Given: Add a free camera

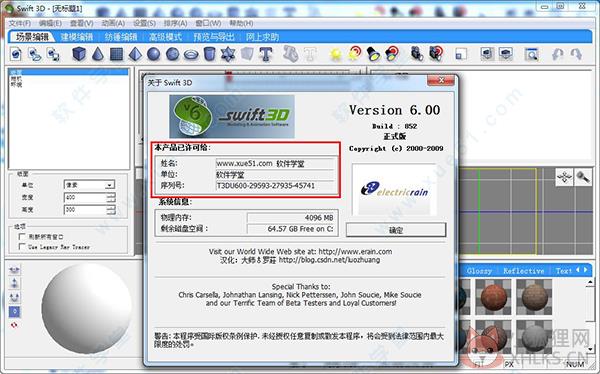Looking at the screenshot, I should [x=416, y=54].
